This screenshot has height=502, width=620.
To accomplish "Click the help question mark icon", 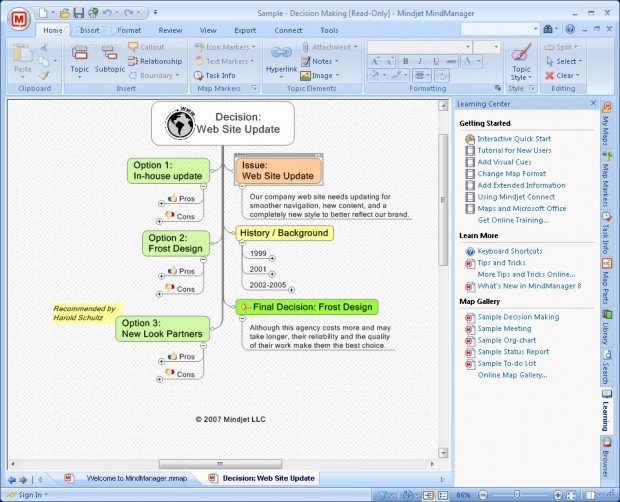I will coord(570,29).
